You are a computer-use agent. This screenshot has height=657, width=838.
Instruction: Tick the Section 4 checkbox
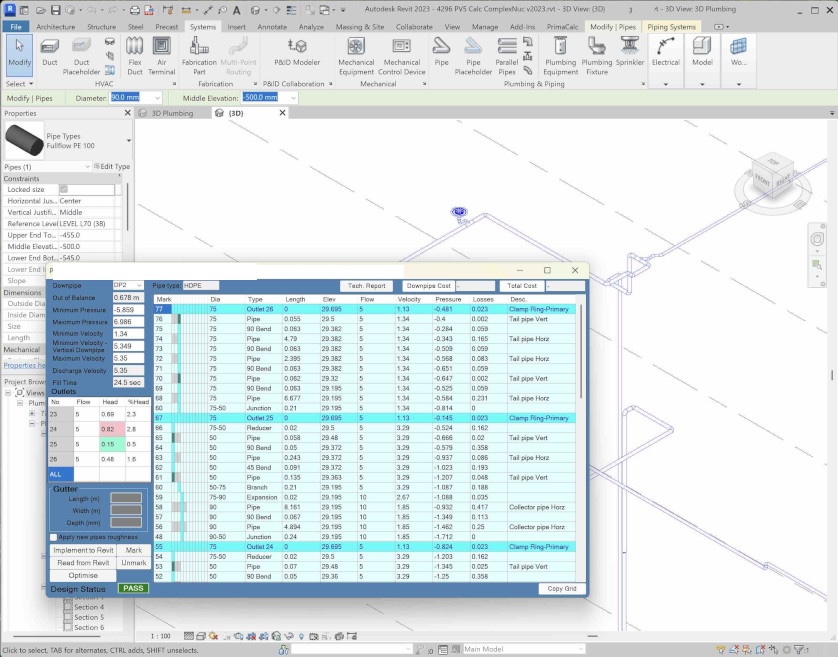[x=68, y=607]
